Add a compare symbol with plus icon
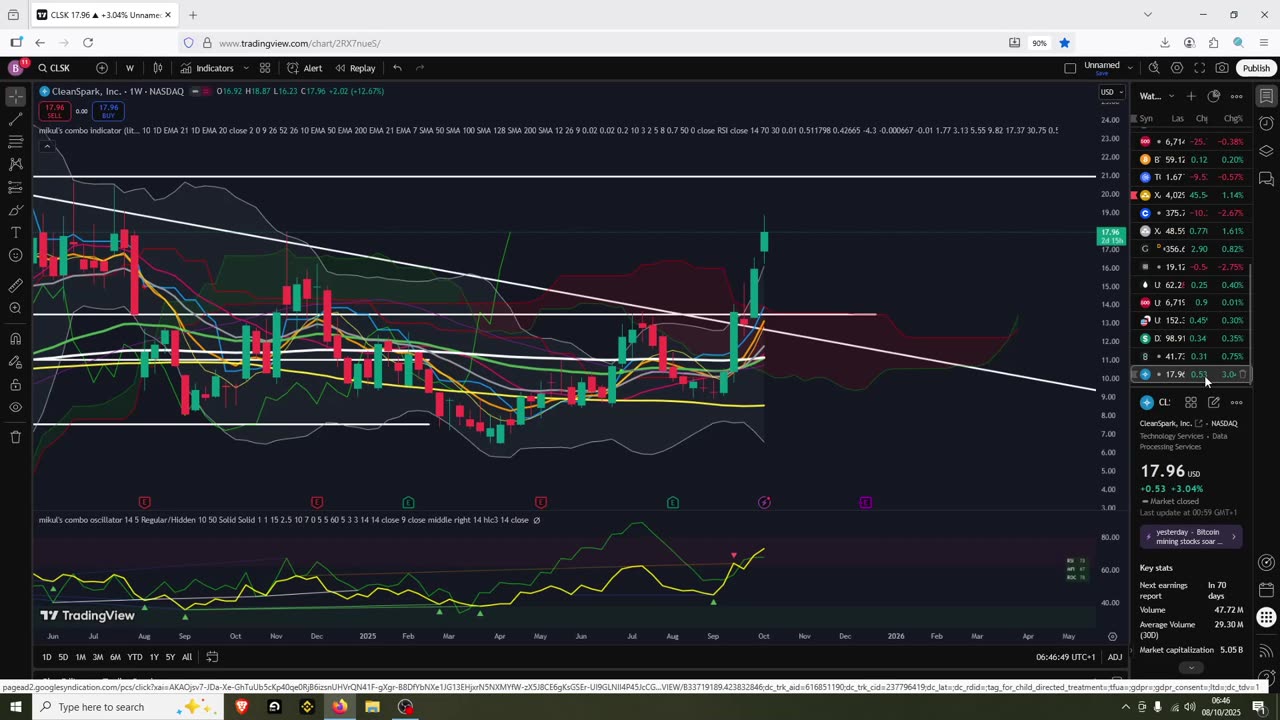 (x=102, y=68)
